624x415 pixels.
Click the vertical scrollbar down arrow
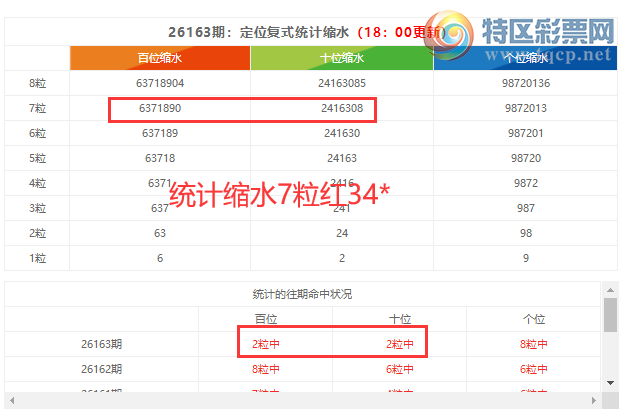(610, 383)
